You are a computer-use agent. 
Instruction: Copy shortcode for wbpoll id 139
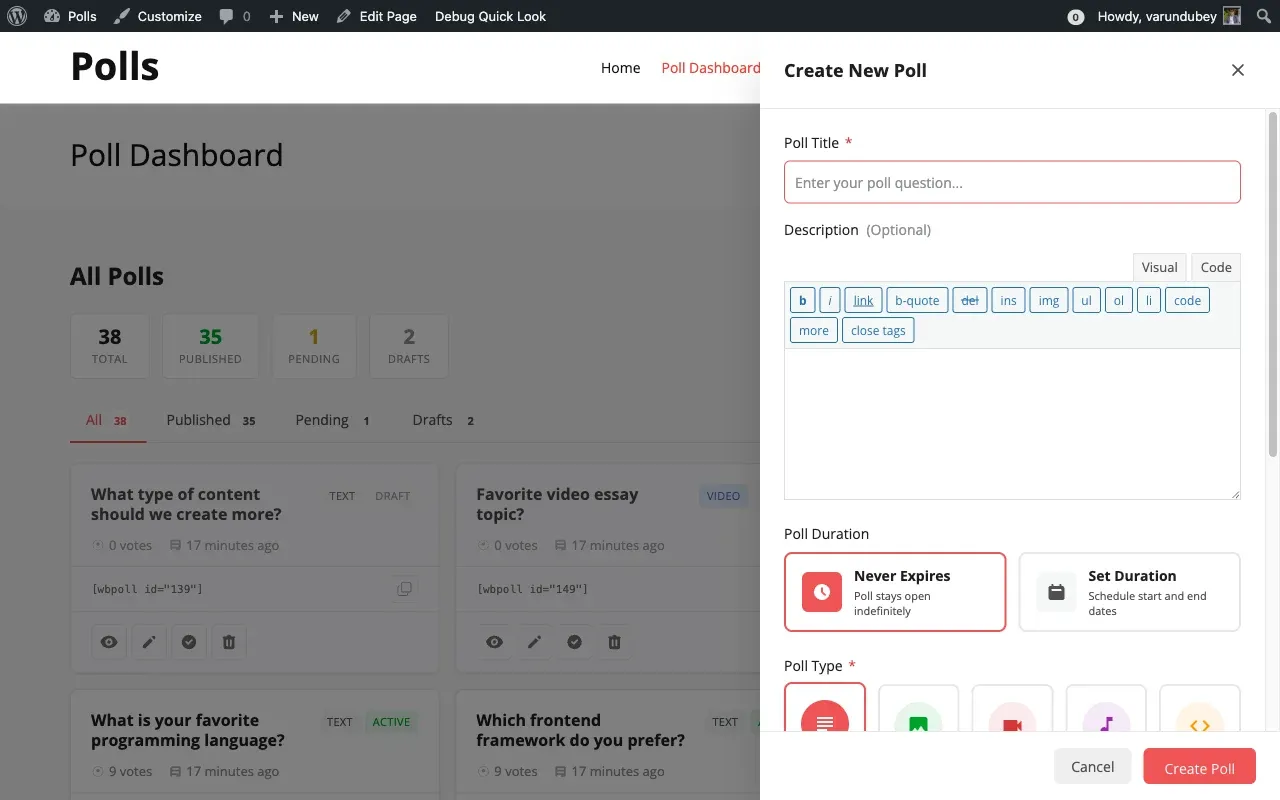click(404, 589)
